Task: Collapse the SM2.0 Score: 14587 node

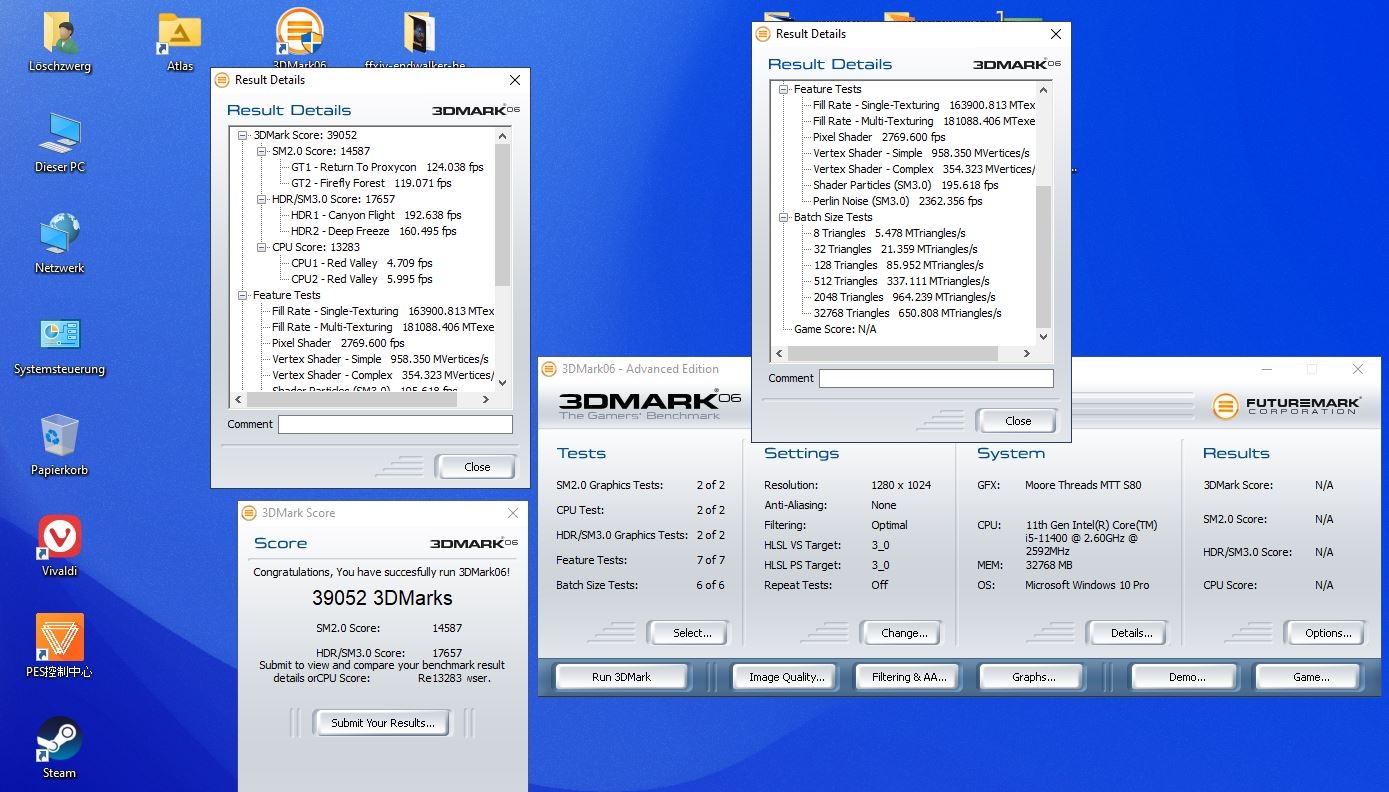Action: (263, 151)
